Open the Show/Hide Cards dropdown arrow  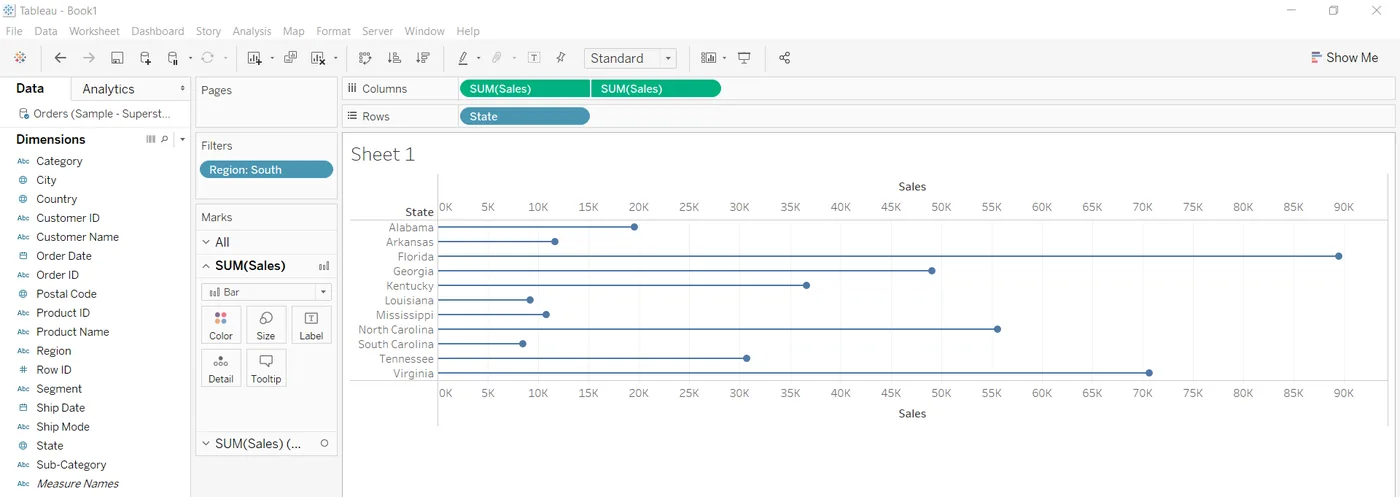click(726, 58)
